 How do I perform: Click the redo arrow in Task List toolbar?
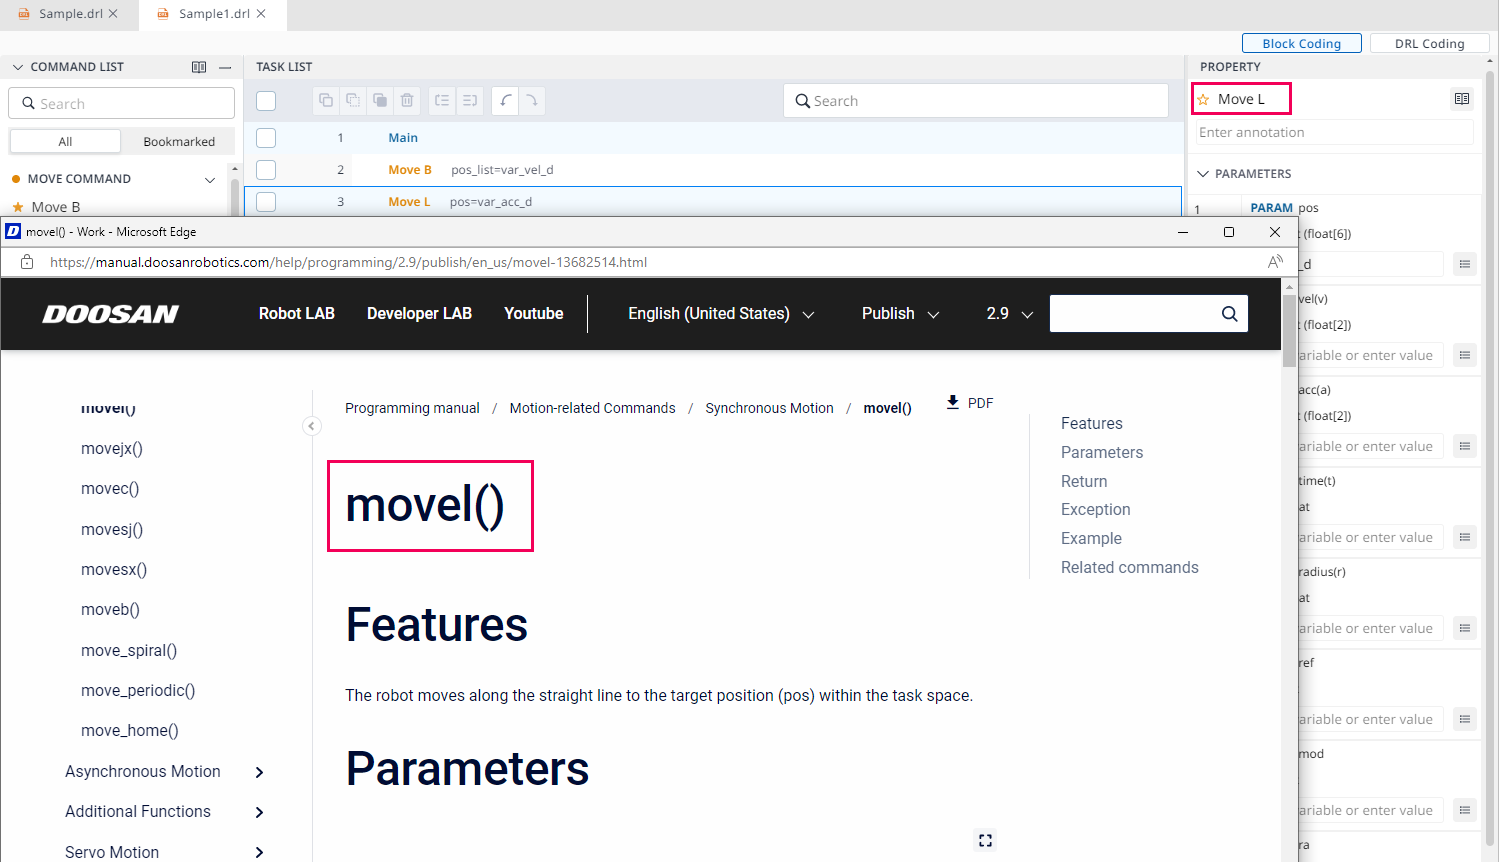click(532, 100)
